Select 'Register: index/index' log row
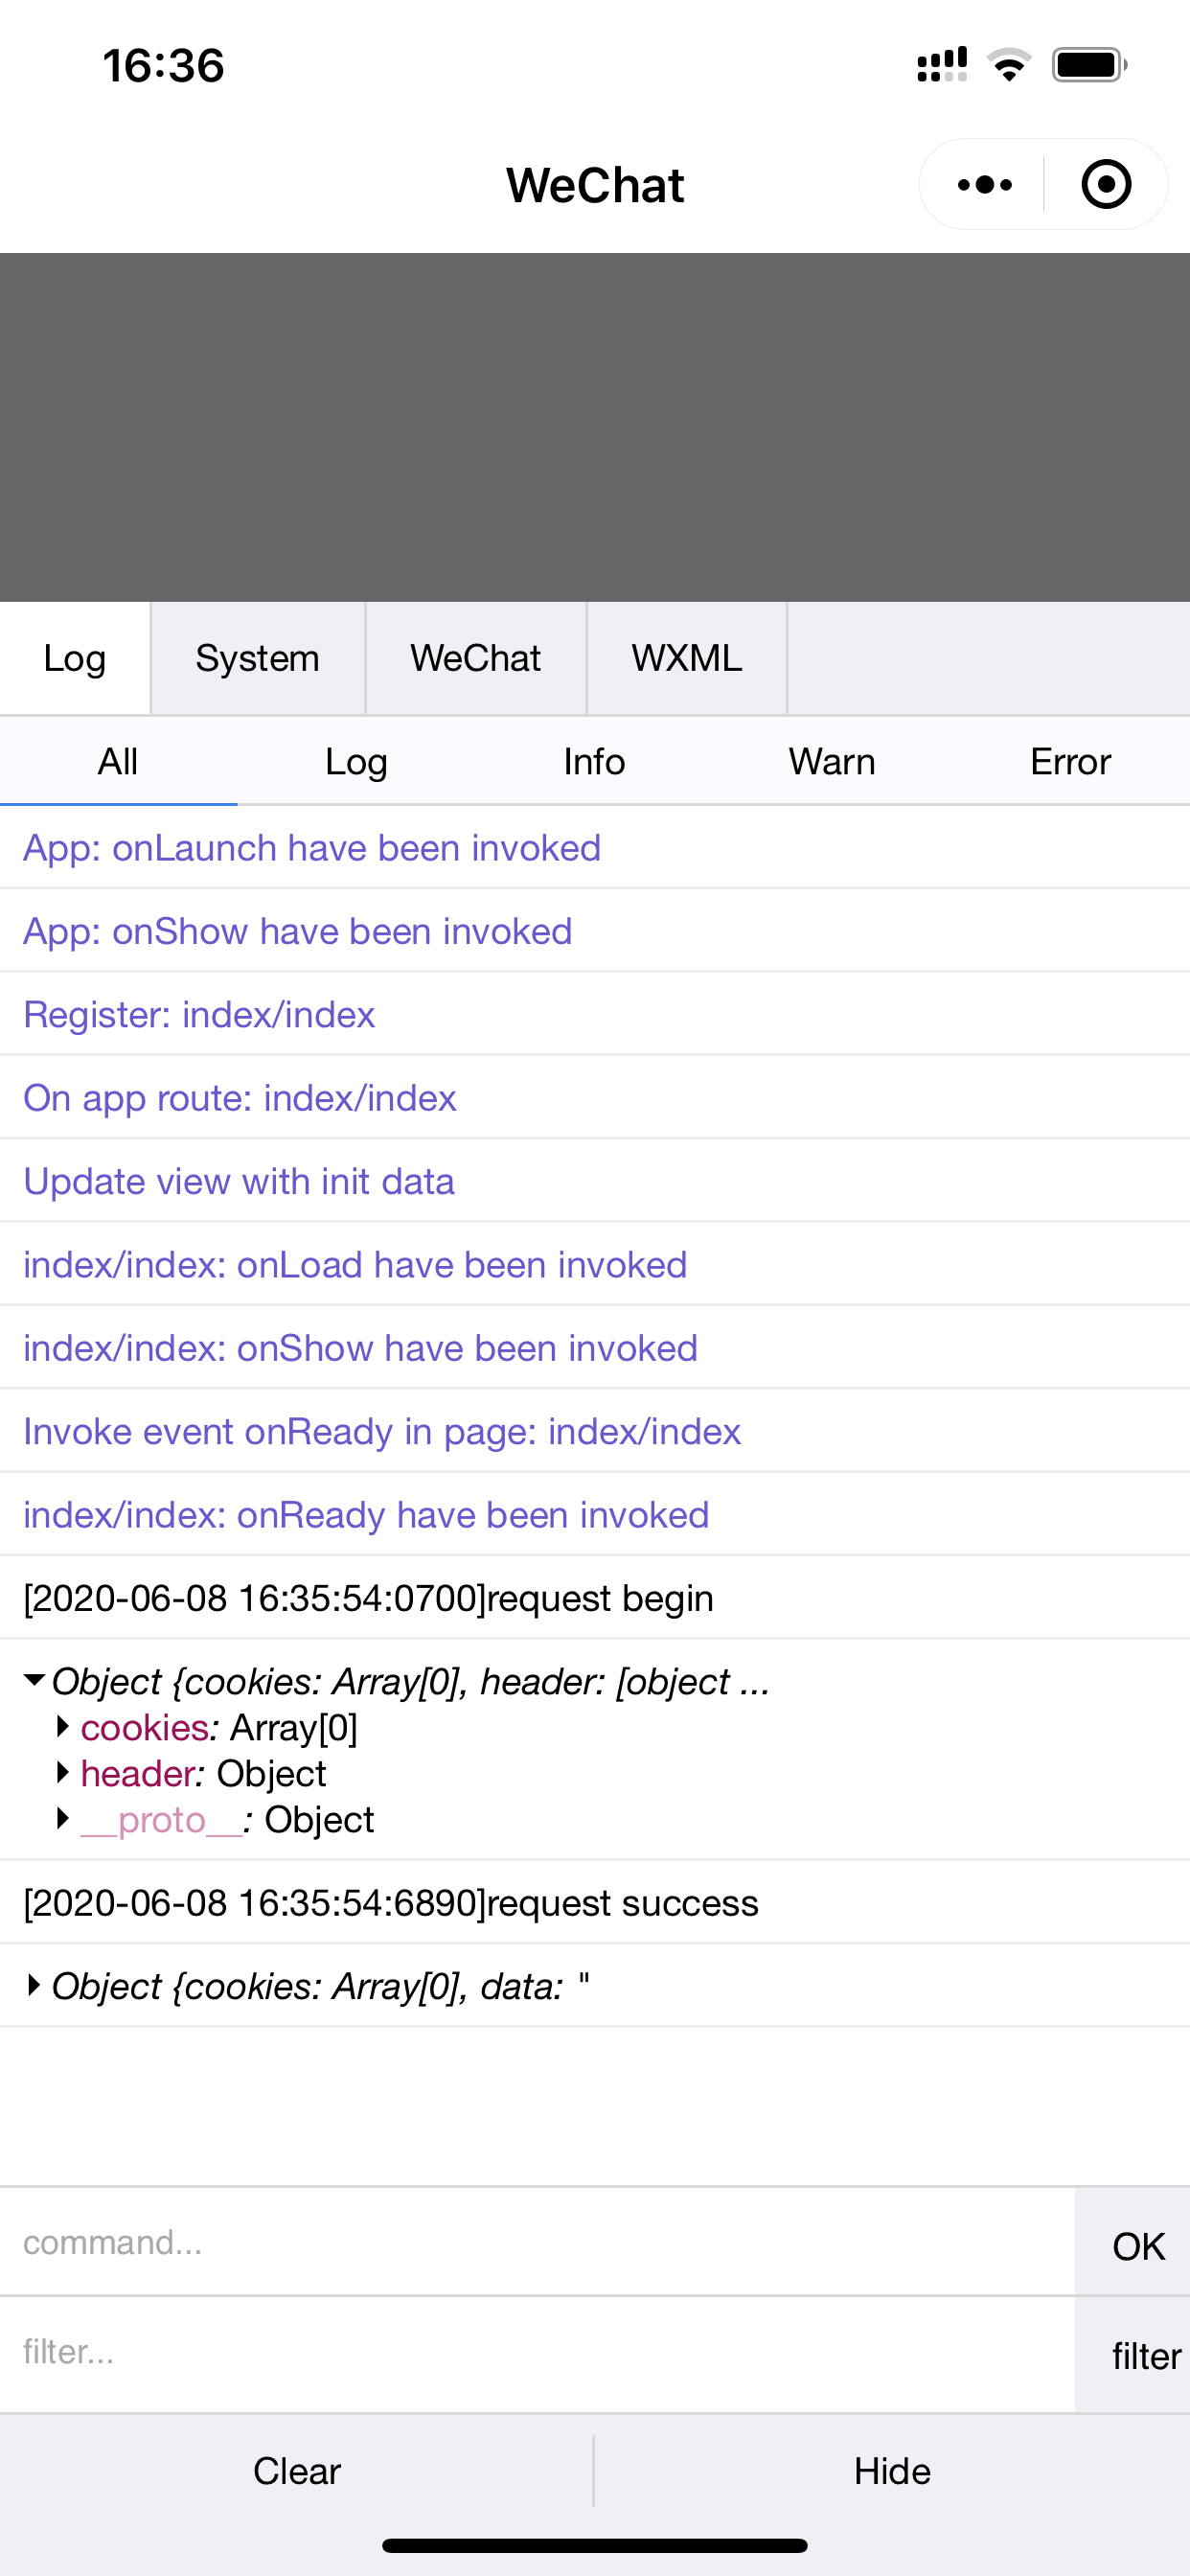Viewport: 1190px width, 2576px height. pos(595,1014)
